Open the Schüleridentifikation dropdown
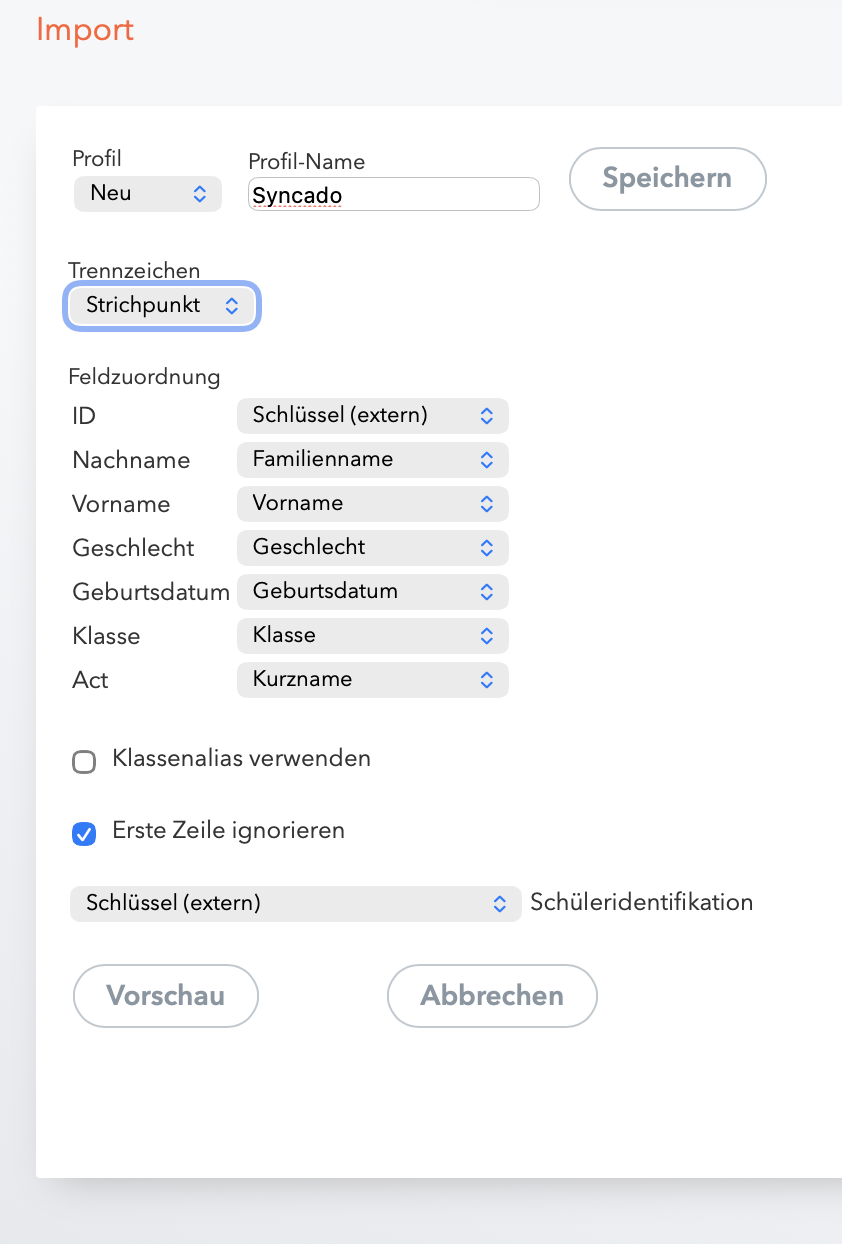842x1244 pixels. click(x=295, y=904)
